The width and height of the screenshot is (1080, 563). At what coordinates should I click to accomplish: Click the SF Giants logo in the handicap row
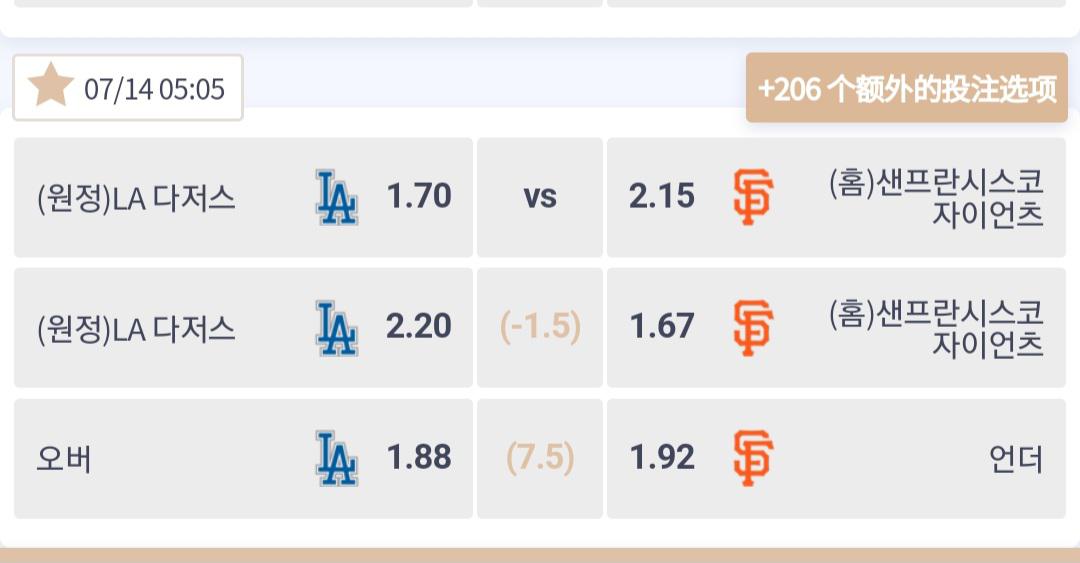(x=753, y=328)
